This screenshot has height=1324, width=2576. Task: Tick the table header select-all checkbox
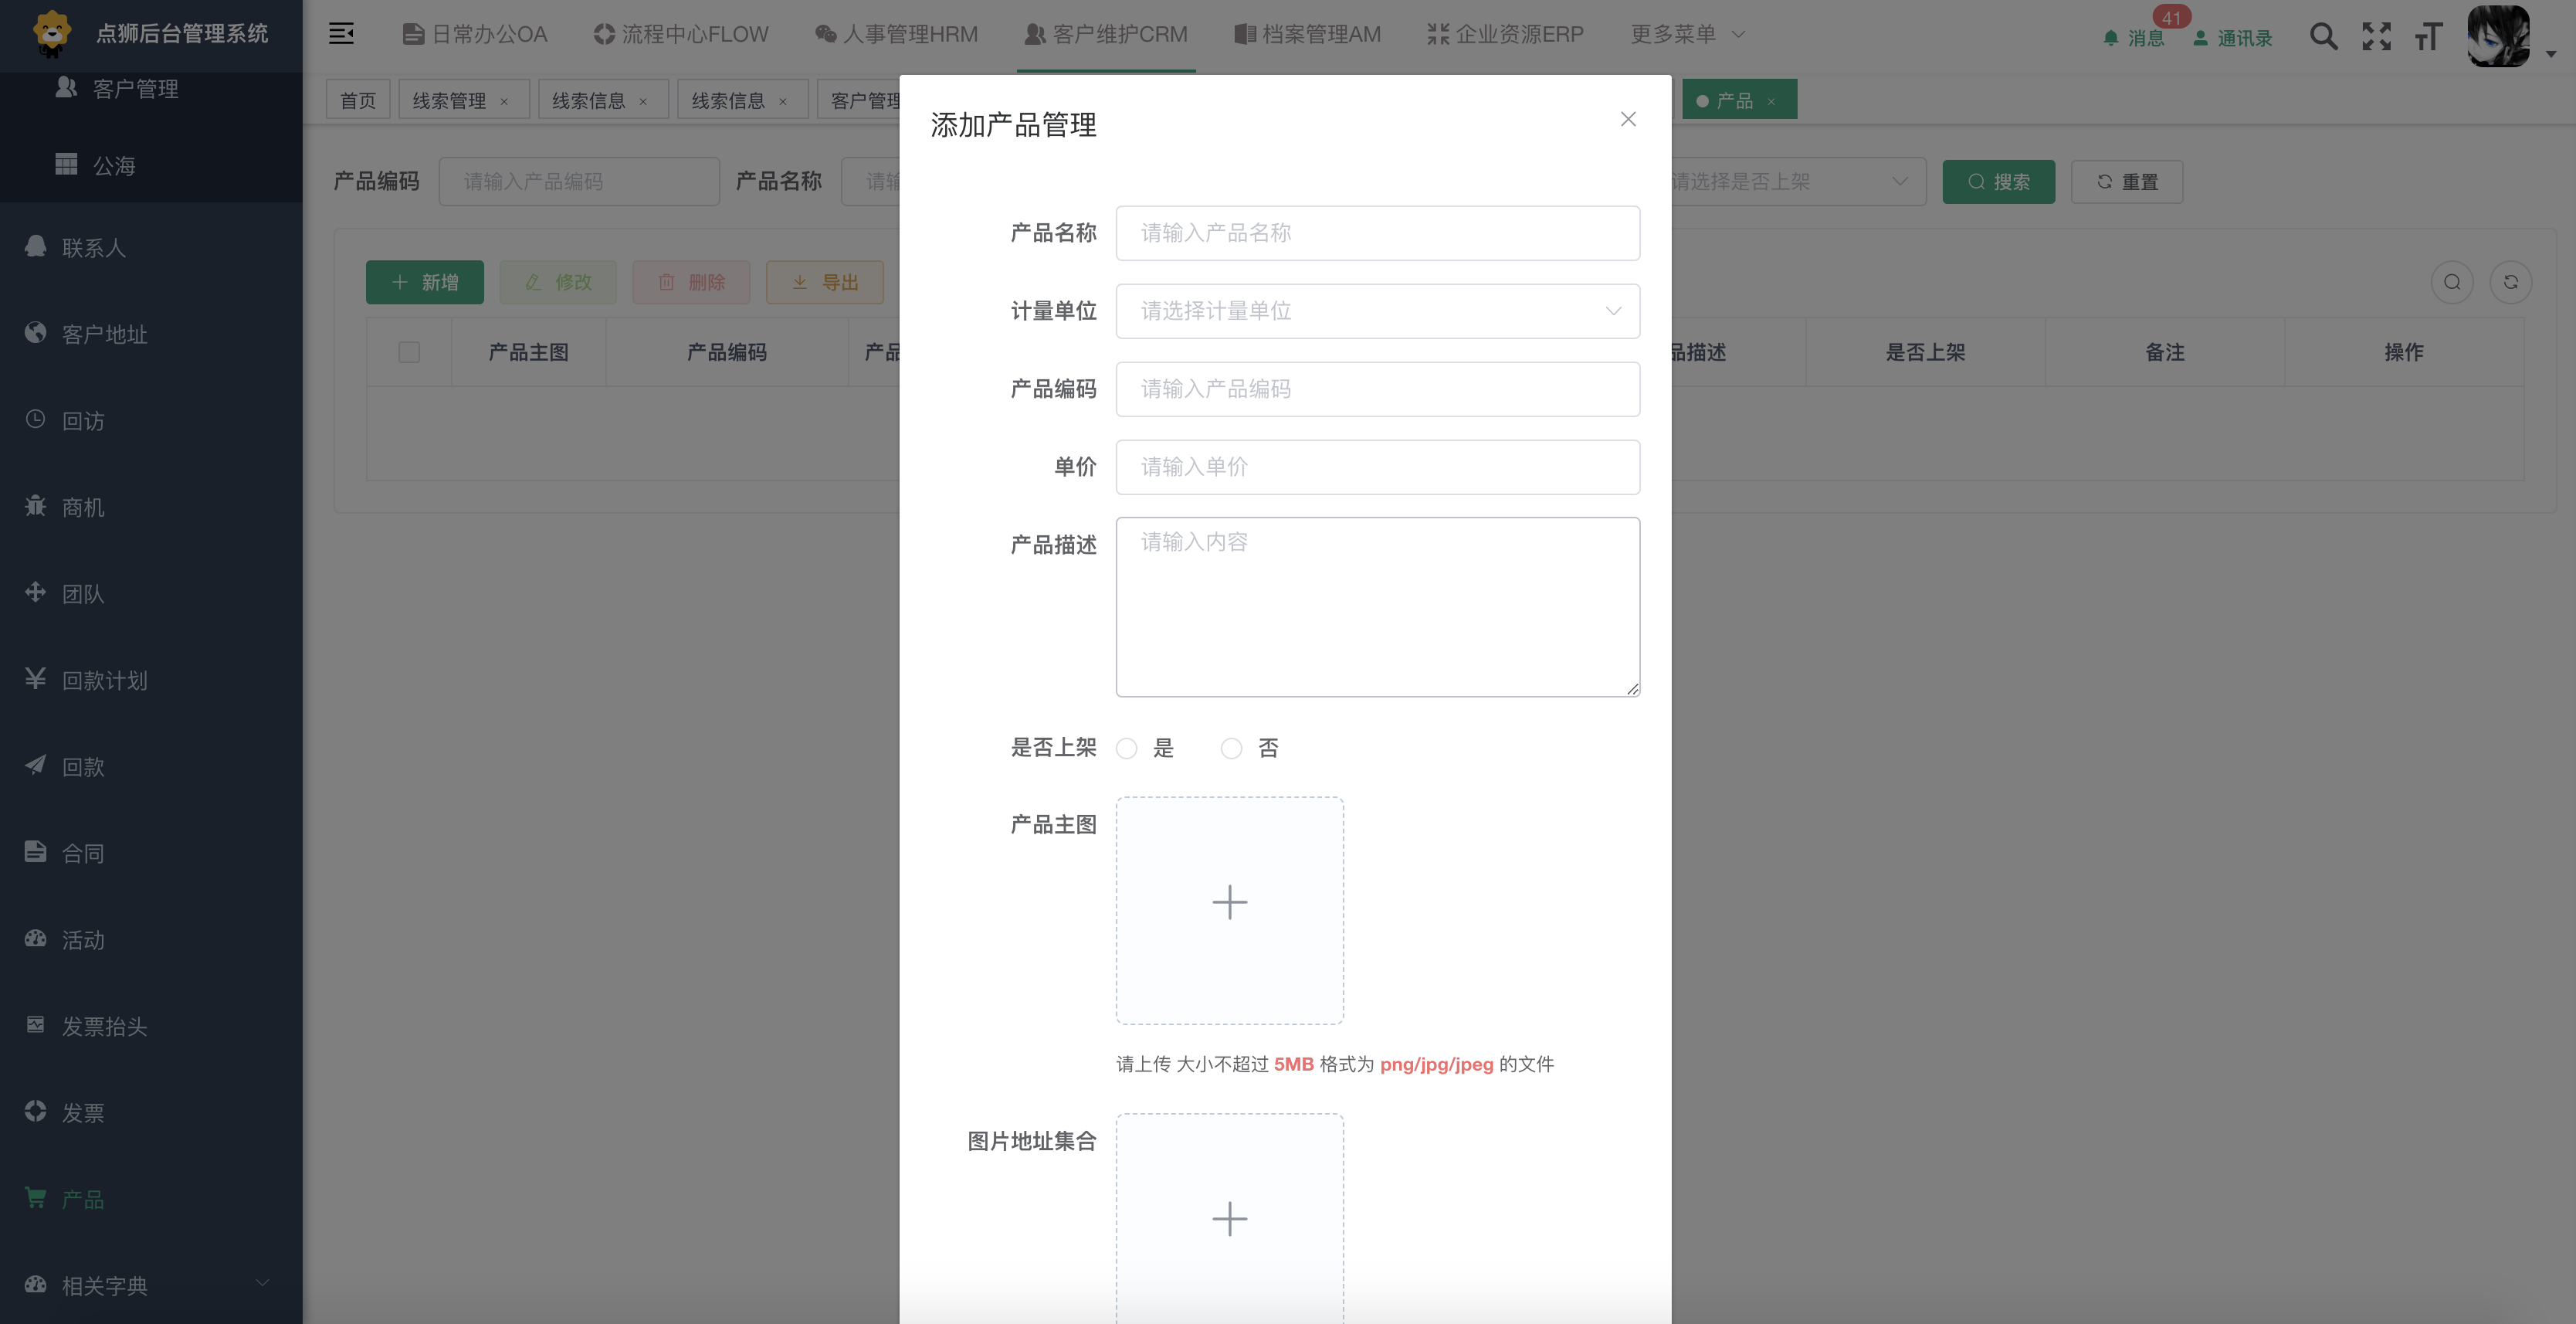[409, 352]
